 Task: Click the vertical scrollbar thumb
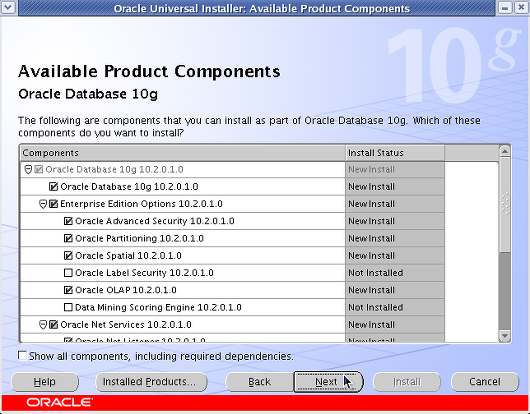pyautogui.click(x=505, y=204)
